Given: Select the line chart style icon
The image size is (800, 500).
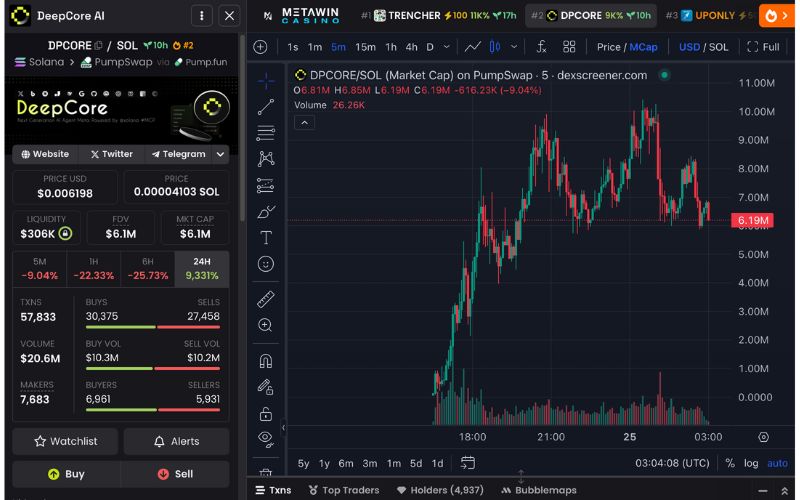Looking at the screenshot, I should point(472,47).
